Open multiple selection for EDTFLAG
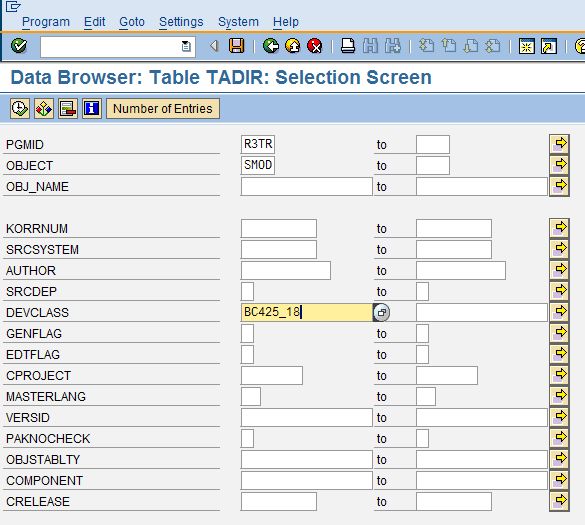The height and width of the screenshot is (525, 585). click(x=559, y=354)
